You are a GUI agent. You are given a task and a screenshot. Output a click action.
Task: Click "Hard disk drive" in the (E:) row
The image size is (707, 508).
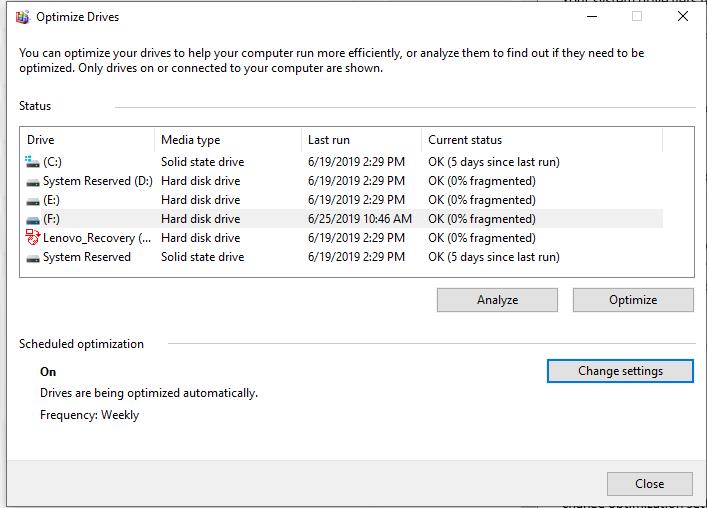[x=201, y=200]
